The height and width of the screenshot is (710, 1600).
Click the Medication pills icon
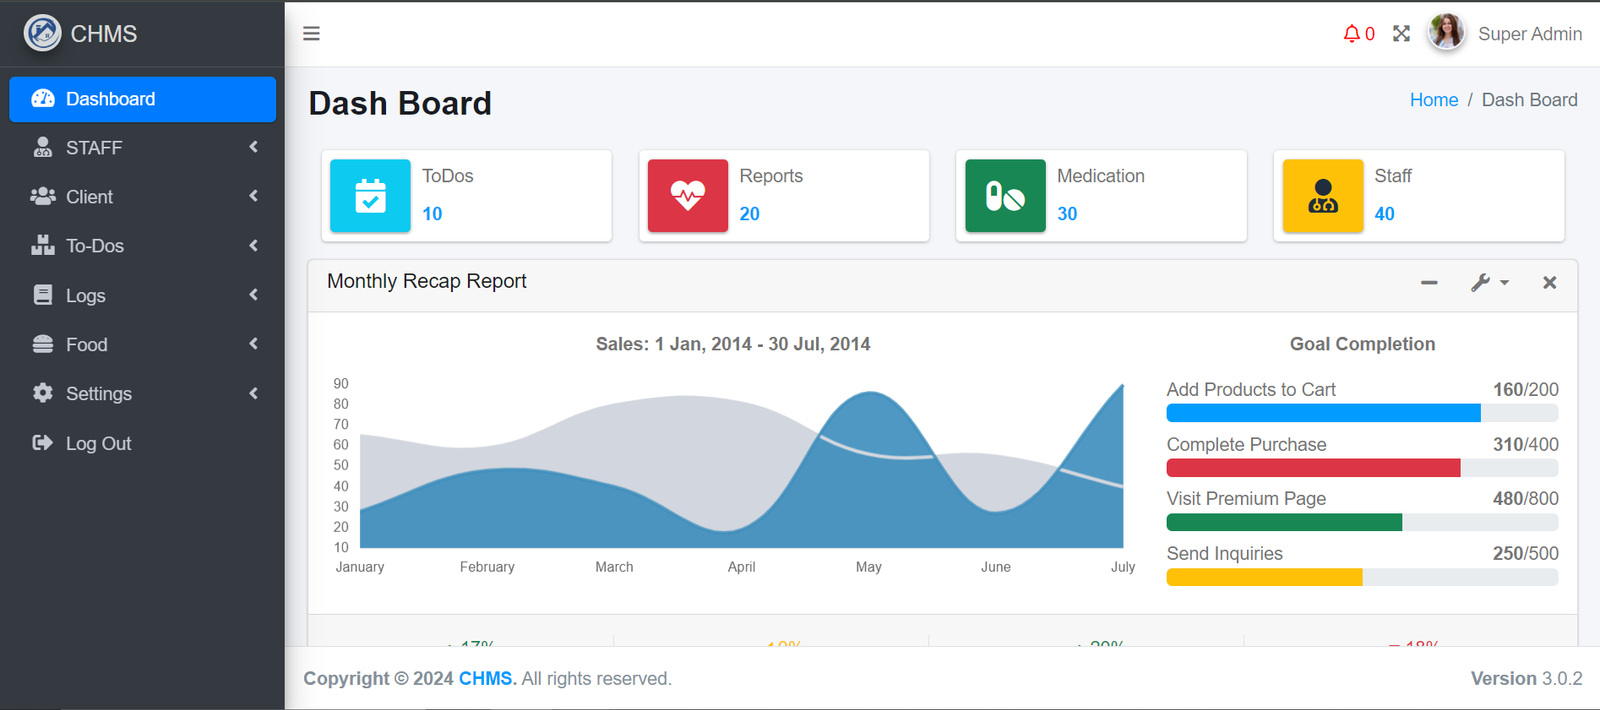(x=1005, y=196)
